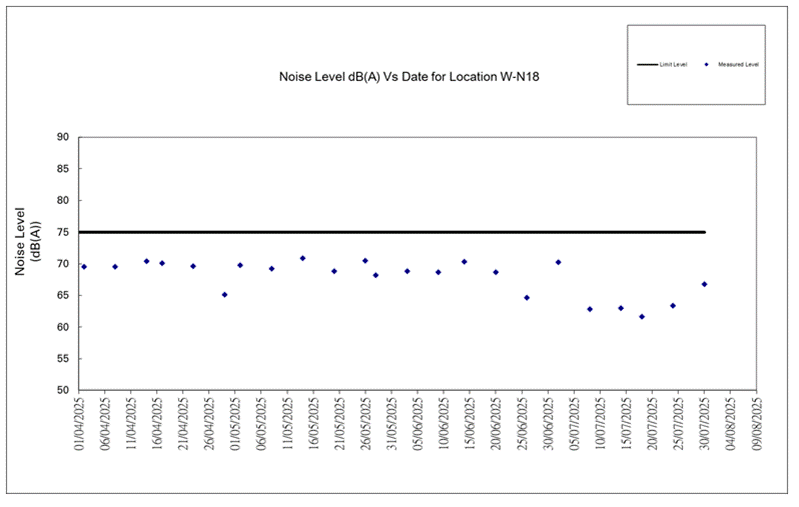
Task: Select date label 20/06/2025
Action: coord(496,424)
